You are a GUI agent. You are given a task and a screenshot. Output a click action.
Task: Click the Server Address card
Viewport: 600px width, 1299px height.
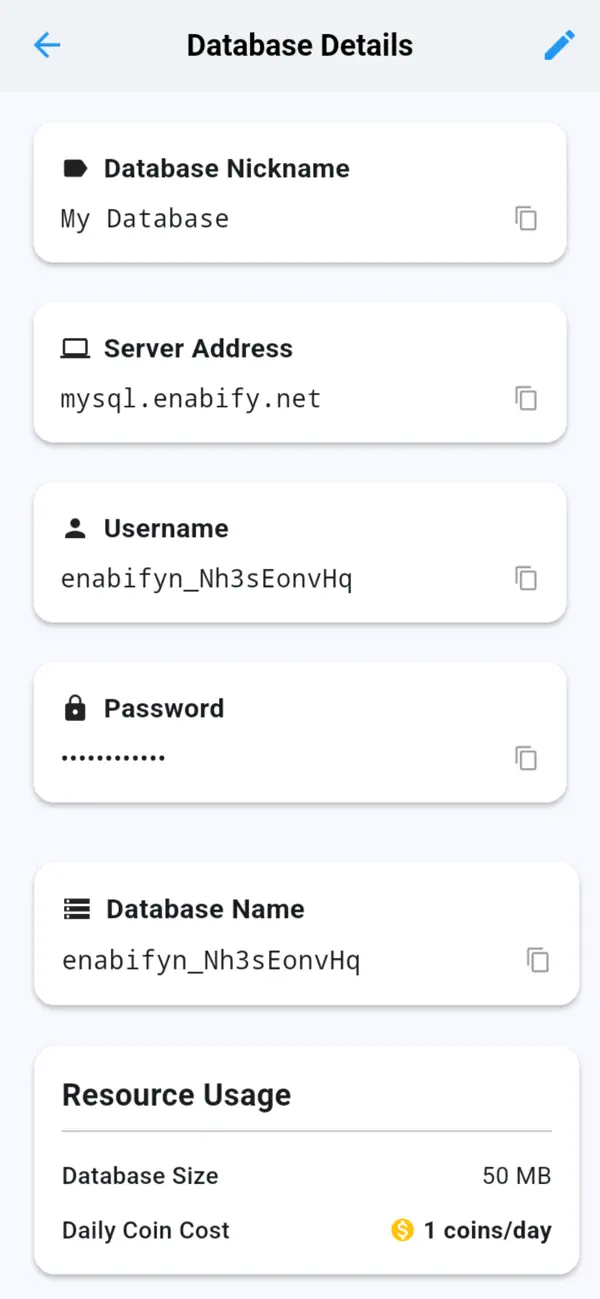click(300, 373)
